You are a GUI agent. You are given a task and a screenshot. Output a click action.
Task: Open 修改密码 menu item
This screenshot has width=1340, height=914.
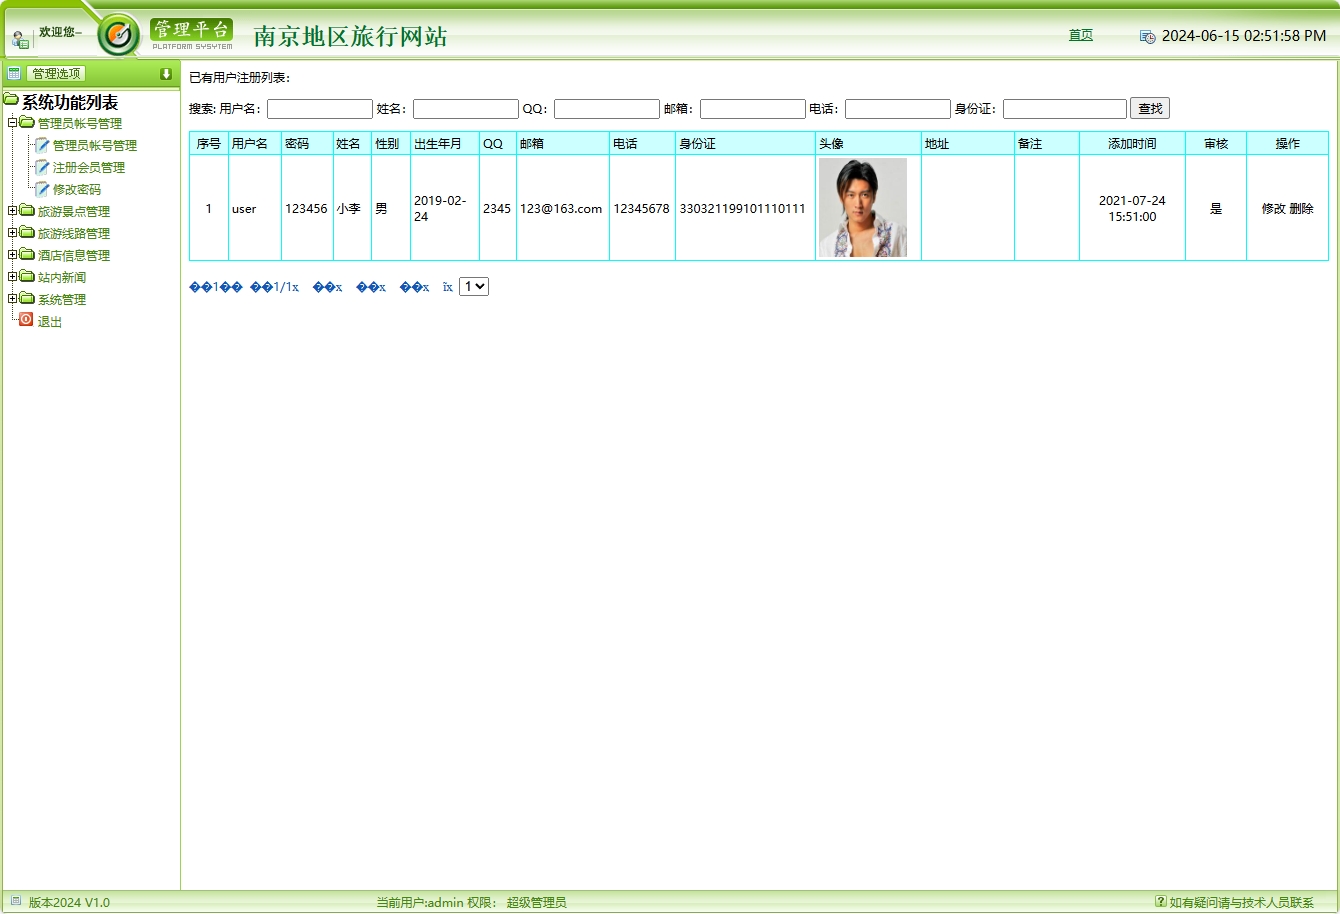[76, 189]
